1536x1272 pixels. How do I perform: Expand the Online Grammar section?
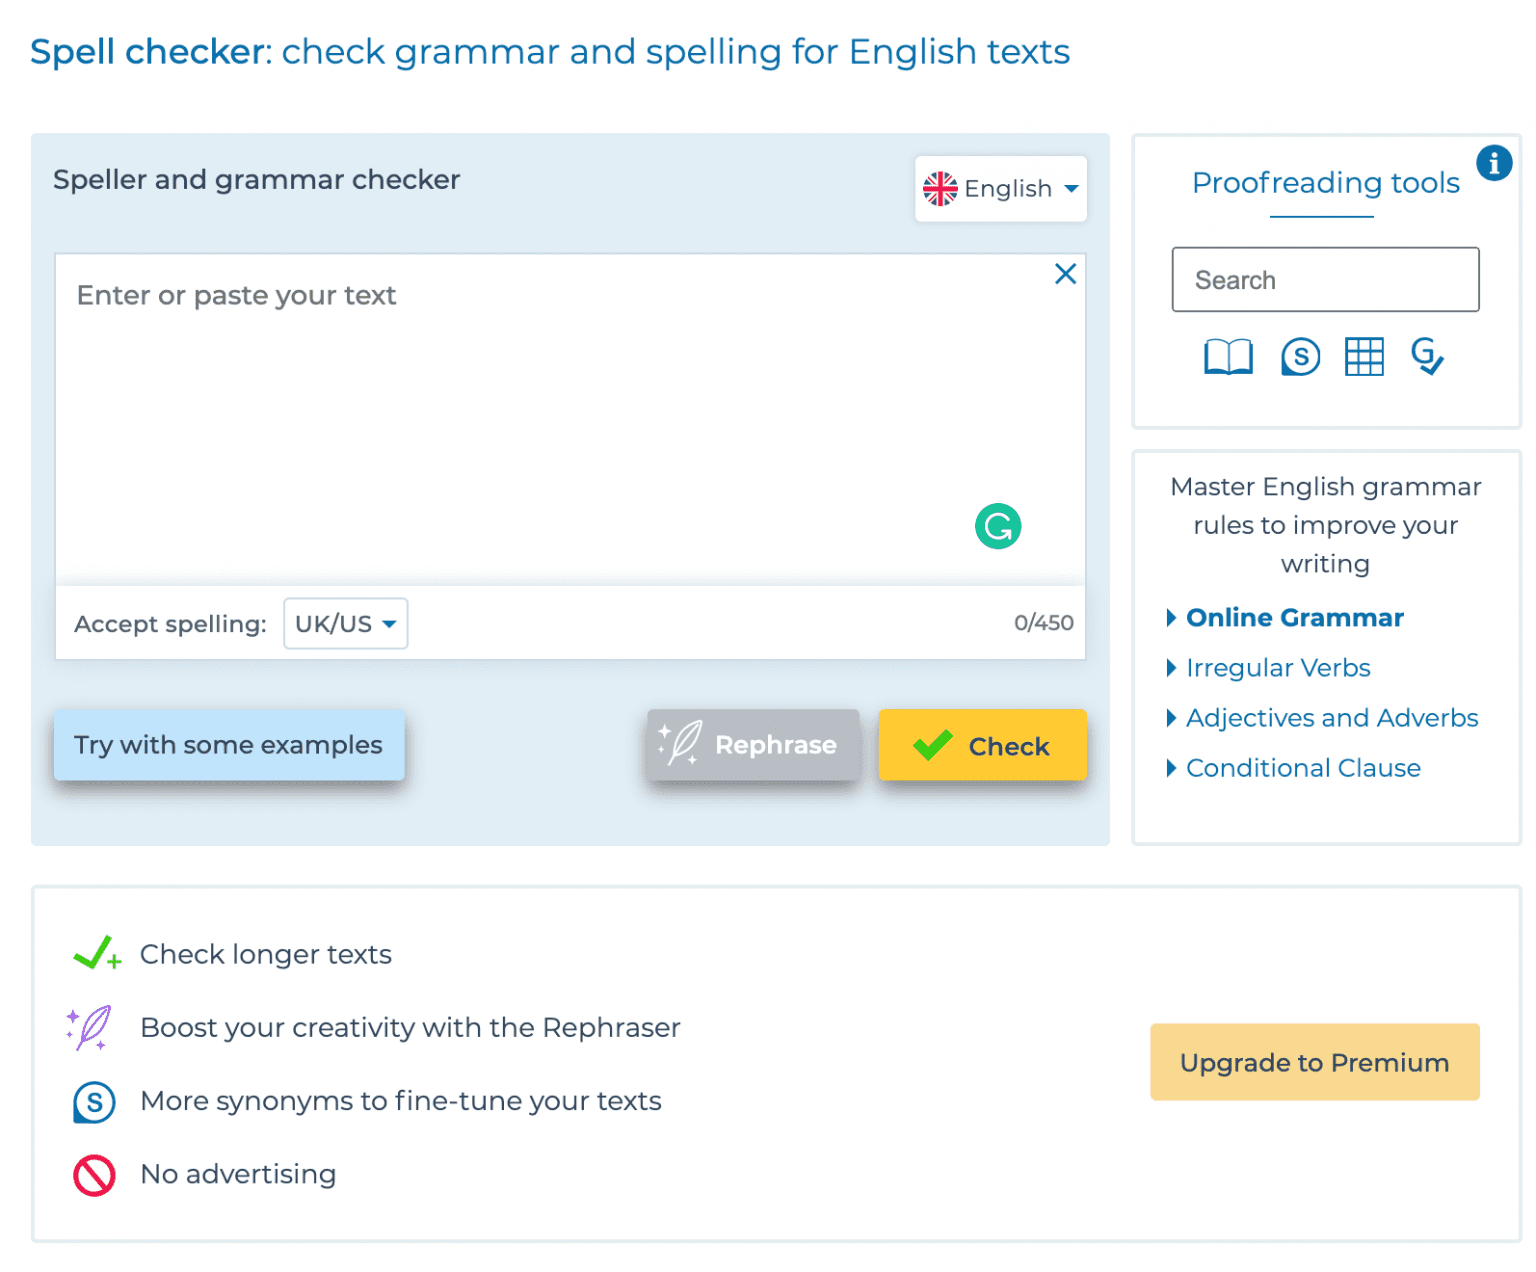coord(1294,618)
